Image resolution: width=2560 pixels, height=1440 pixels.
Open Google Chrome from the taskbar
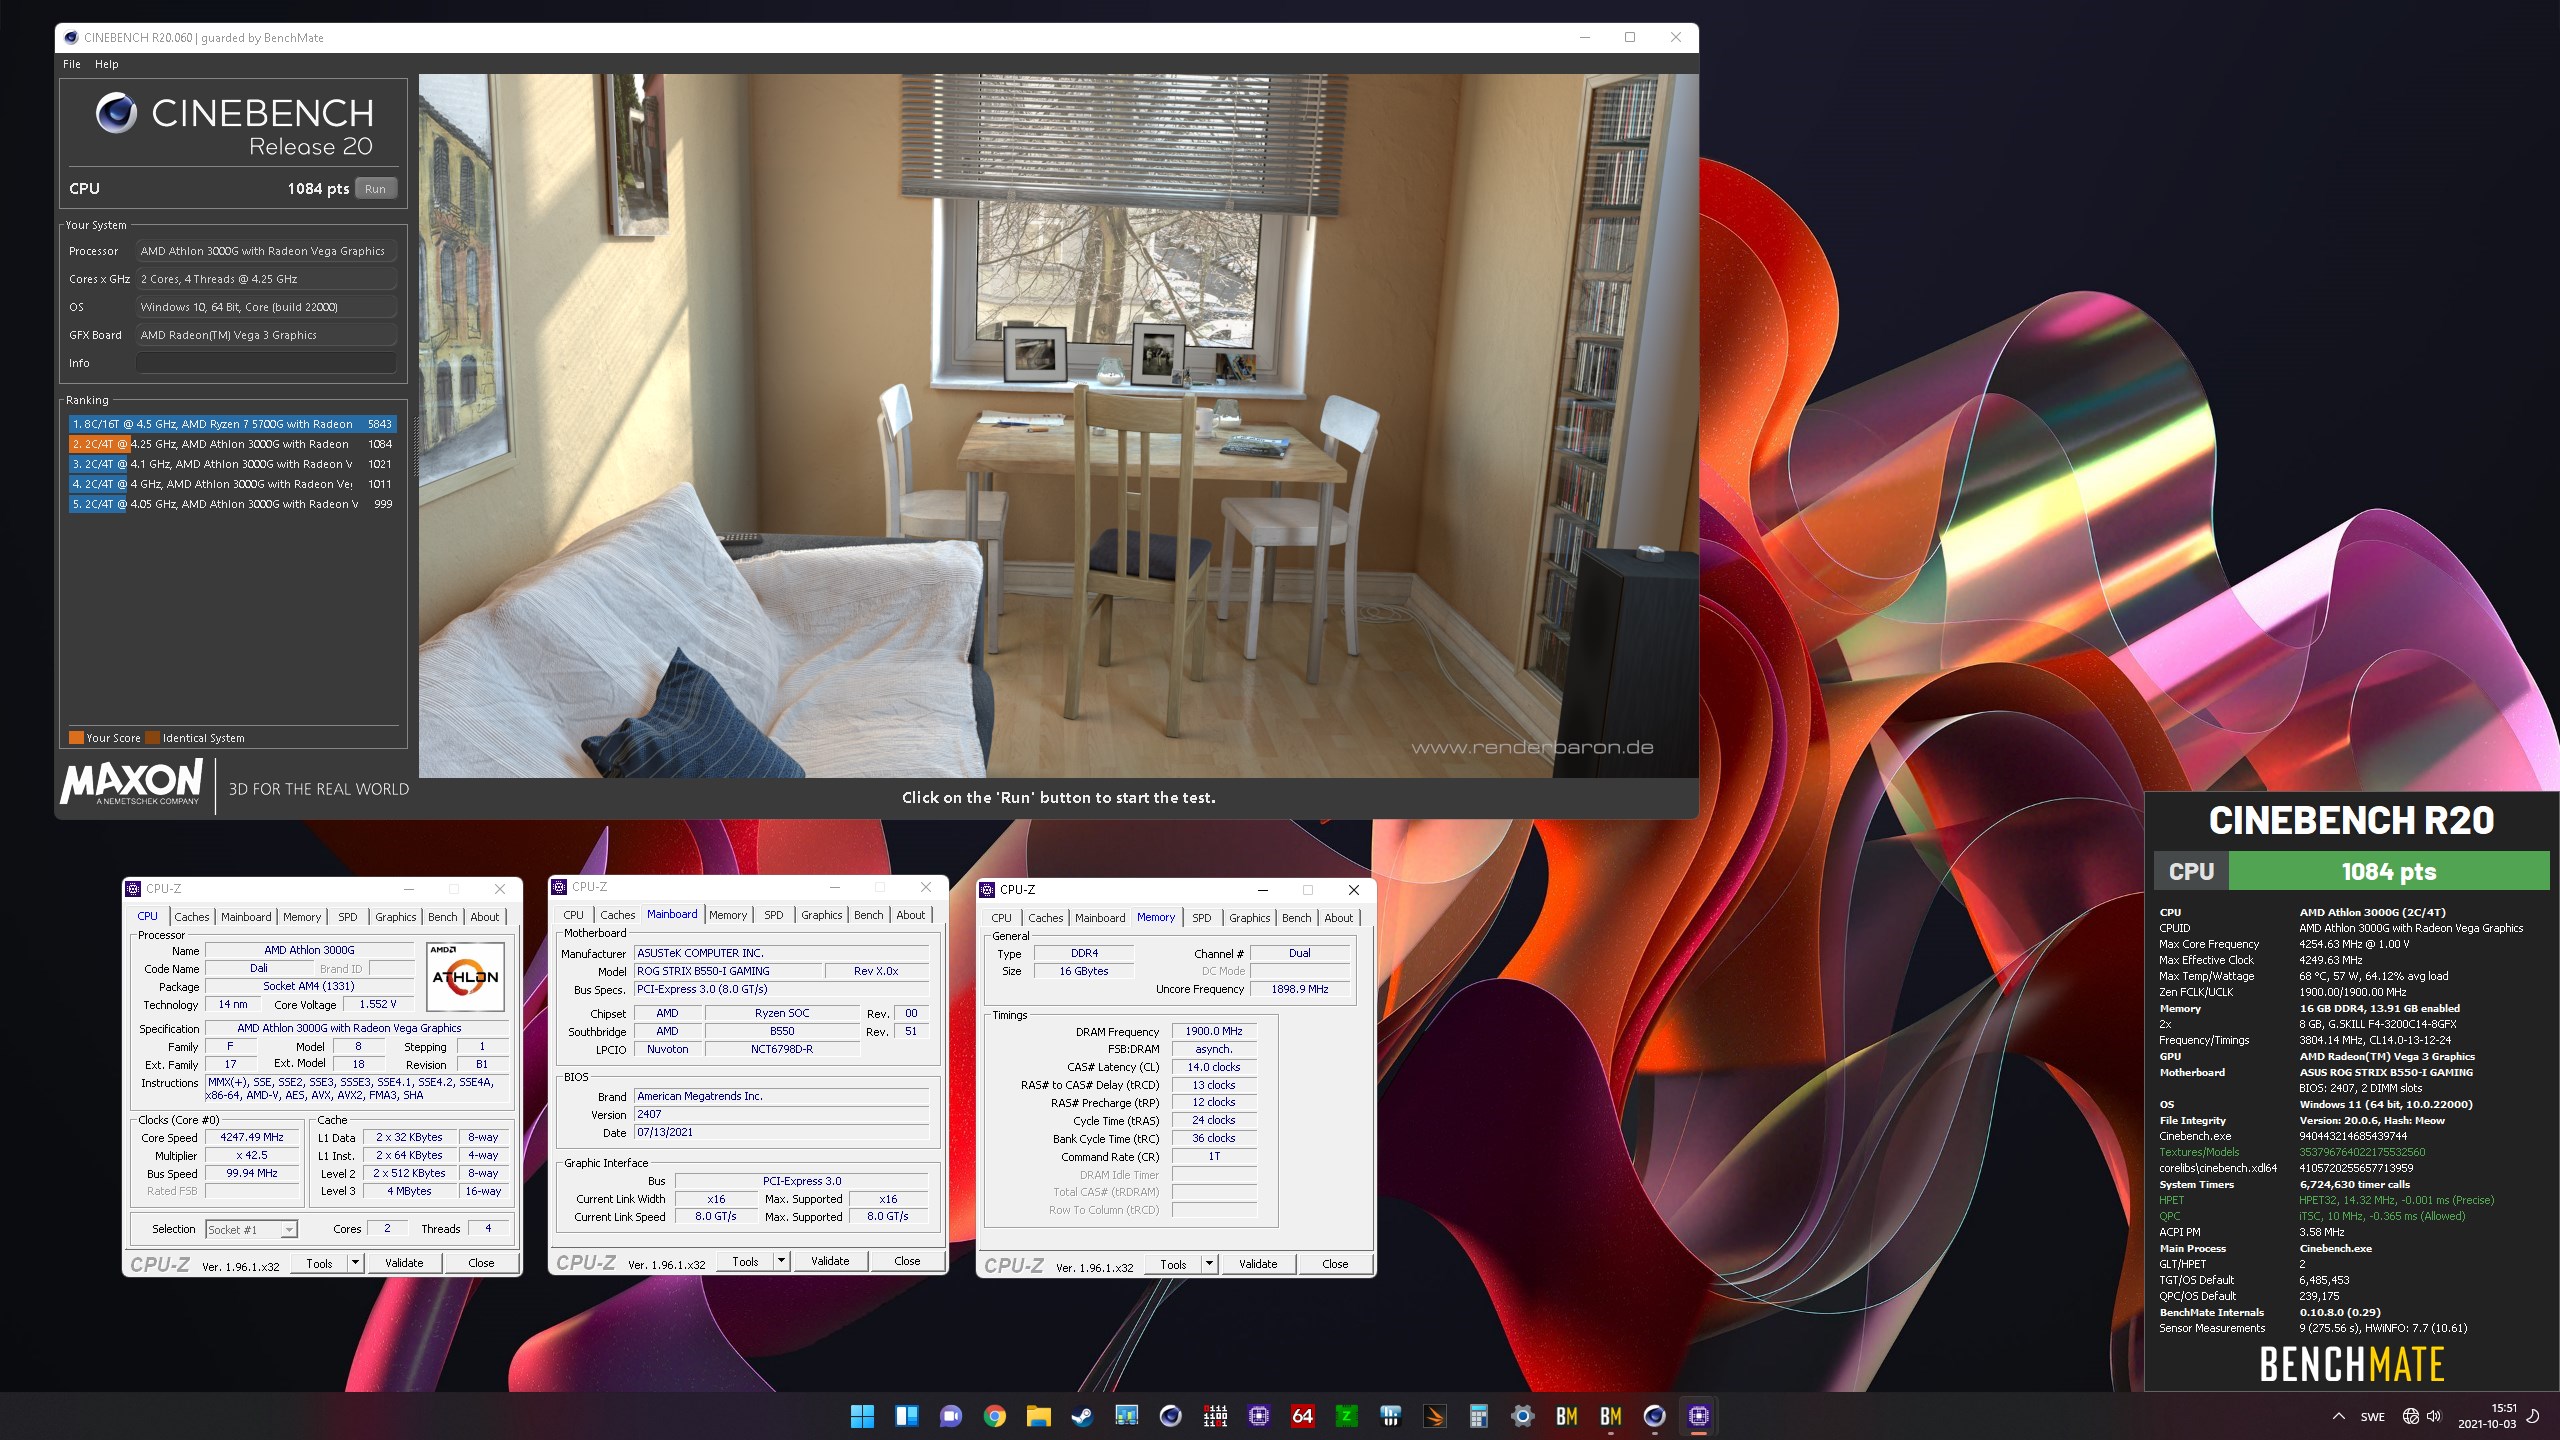coord(994,1416)
